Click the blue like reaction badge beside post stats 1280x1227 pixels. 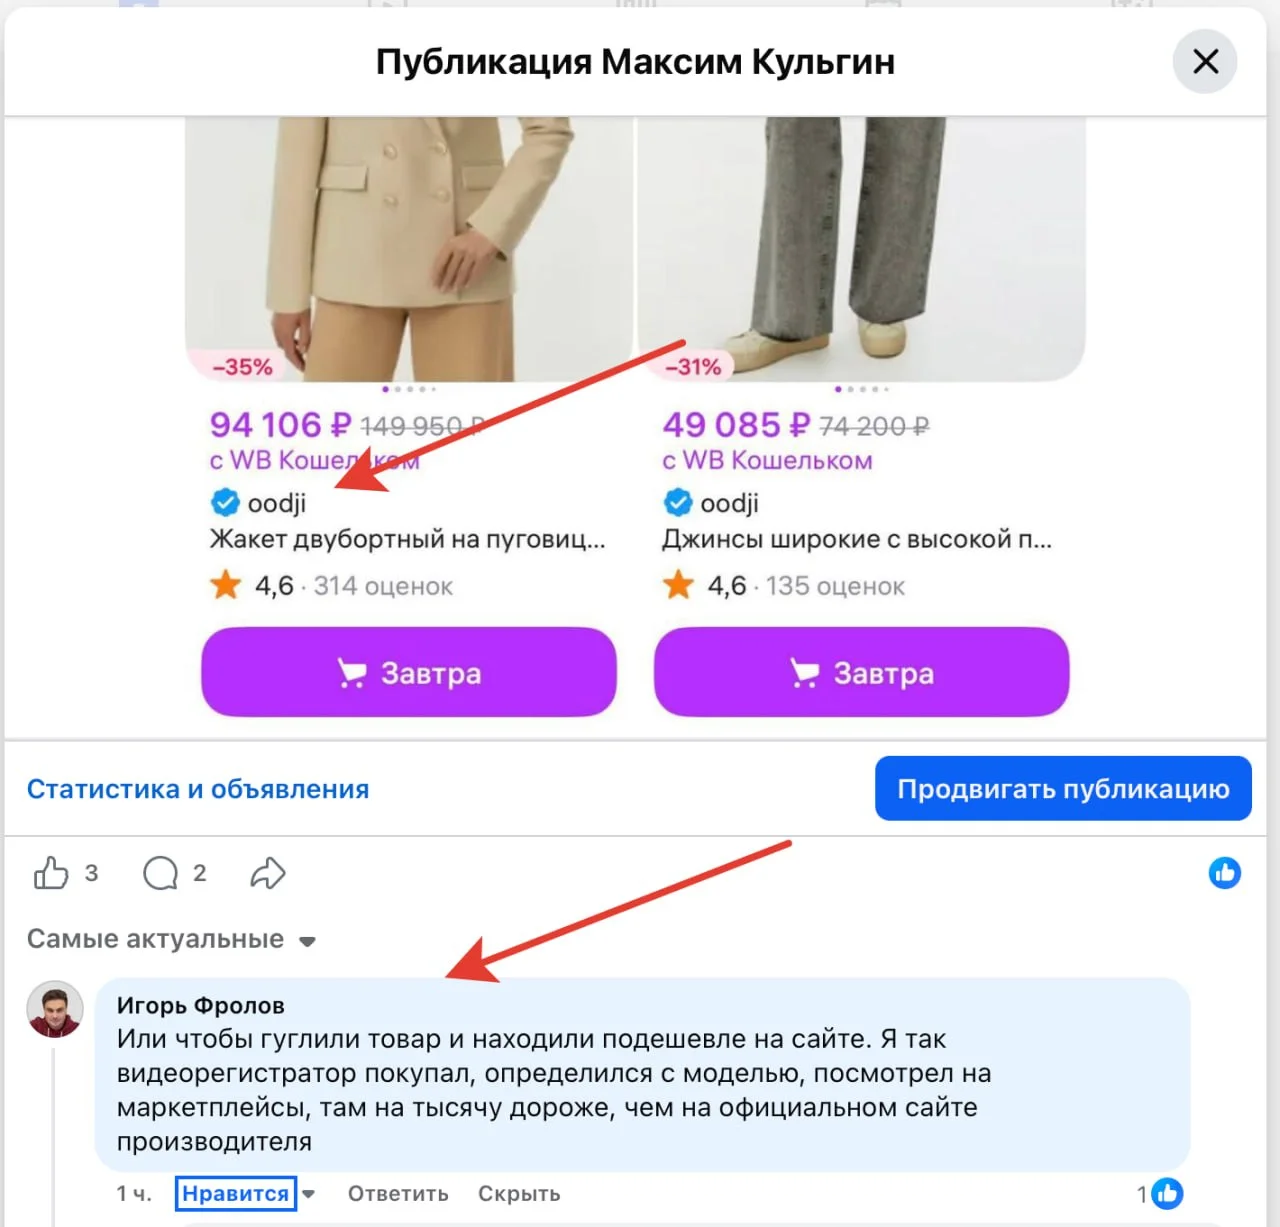(1224, 873)
